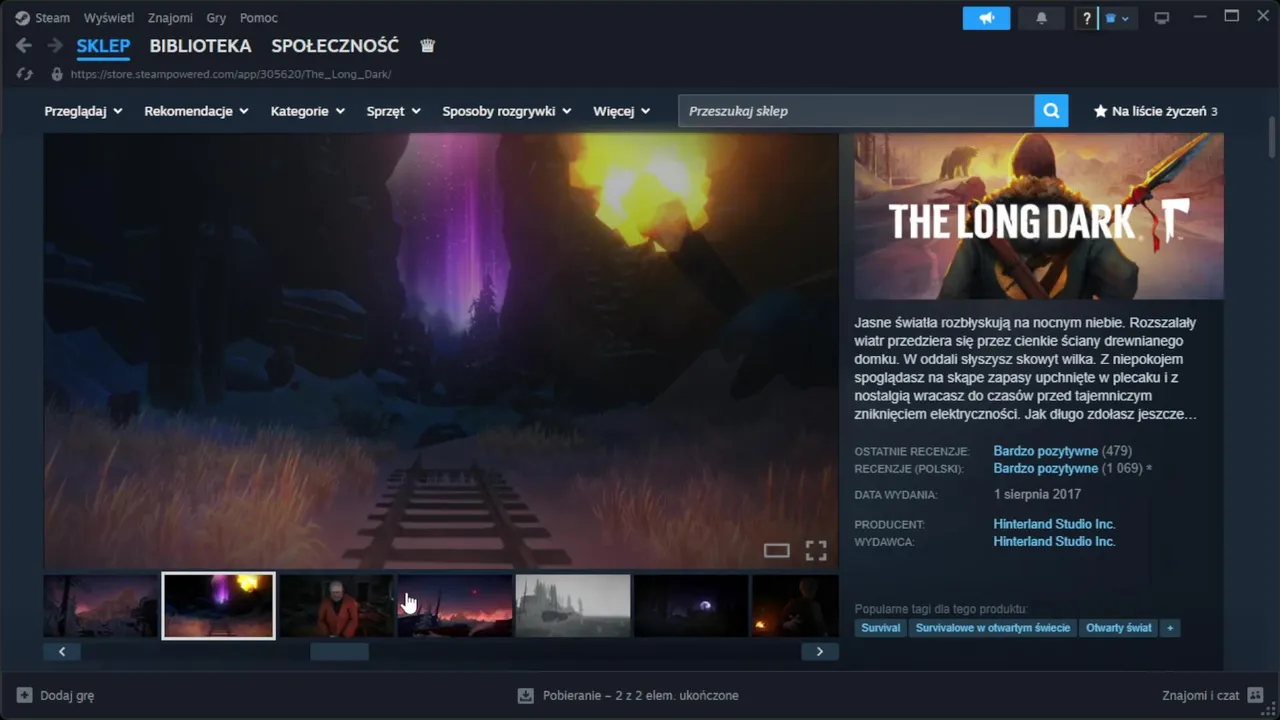Select the foggy gray landscape thumbnail

click(573, 605)
